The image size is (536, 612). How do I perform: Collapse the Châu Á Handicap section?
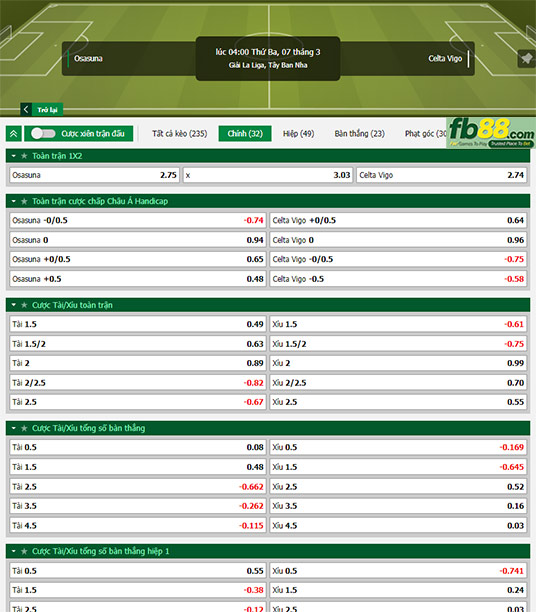[14, 201]
